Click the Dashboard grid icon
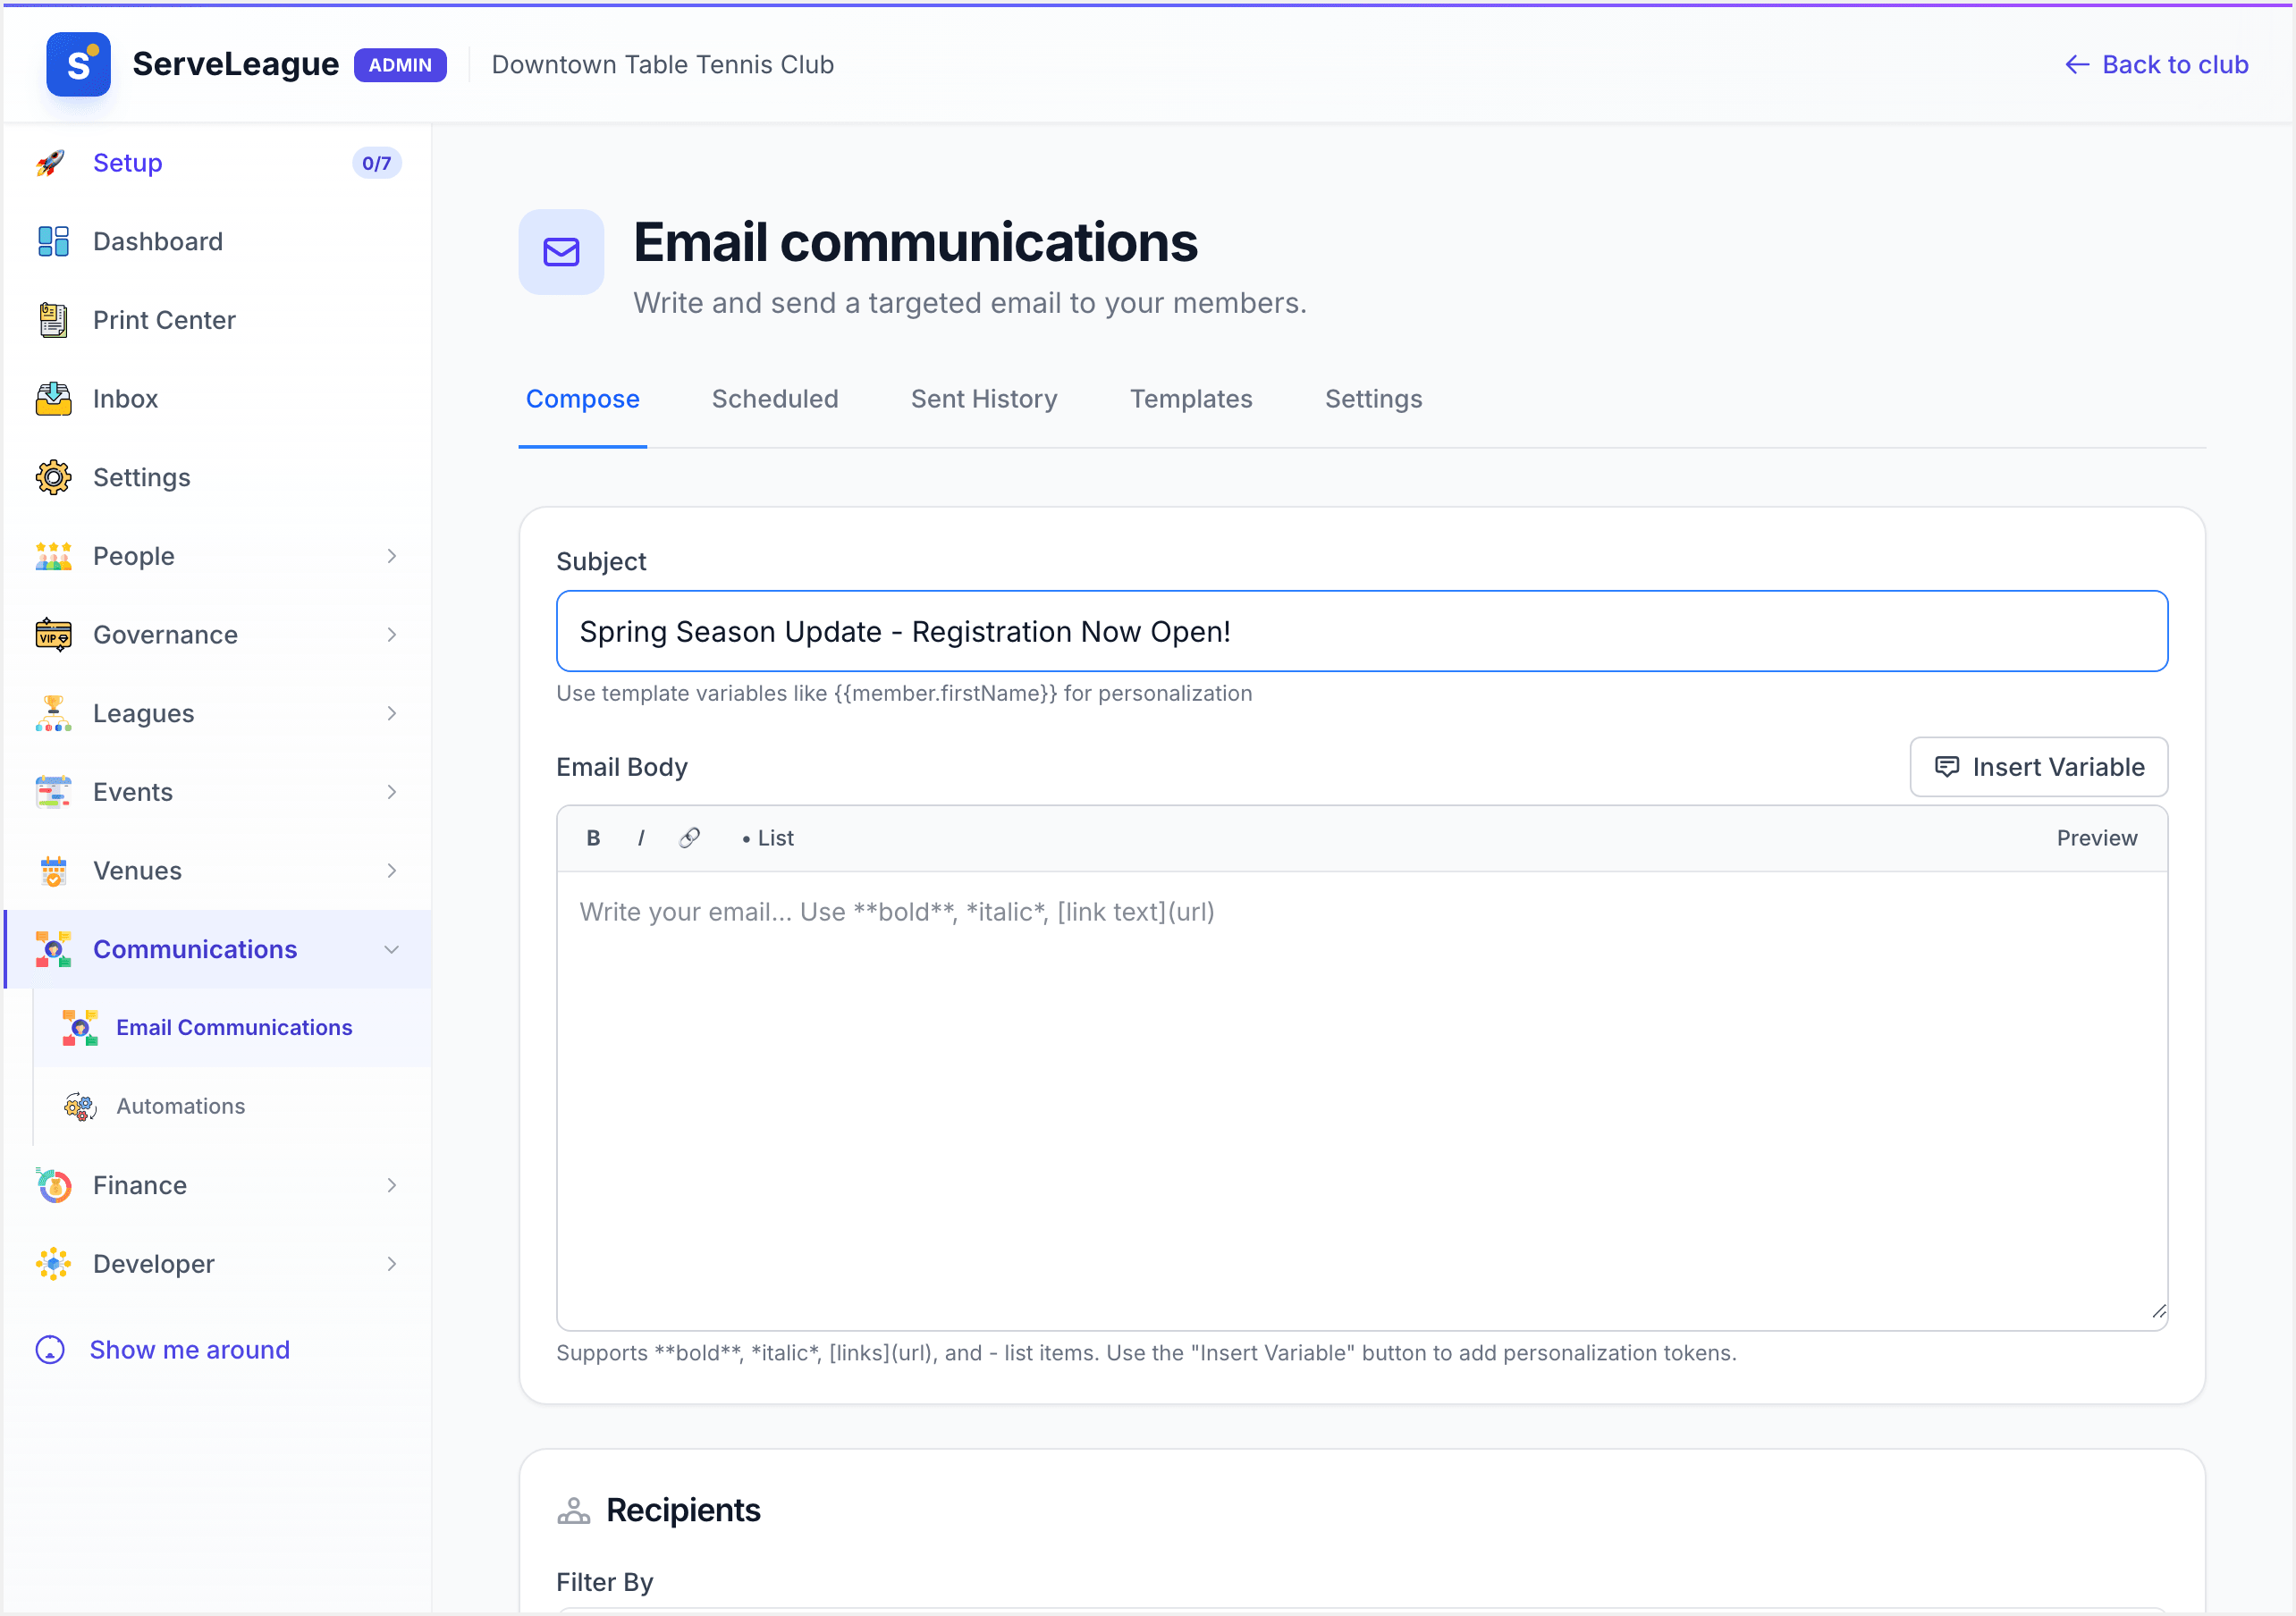This screenshot has height=1616, width=2296. (53, 241)
